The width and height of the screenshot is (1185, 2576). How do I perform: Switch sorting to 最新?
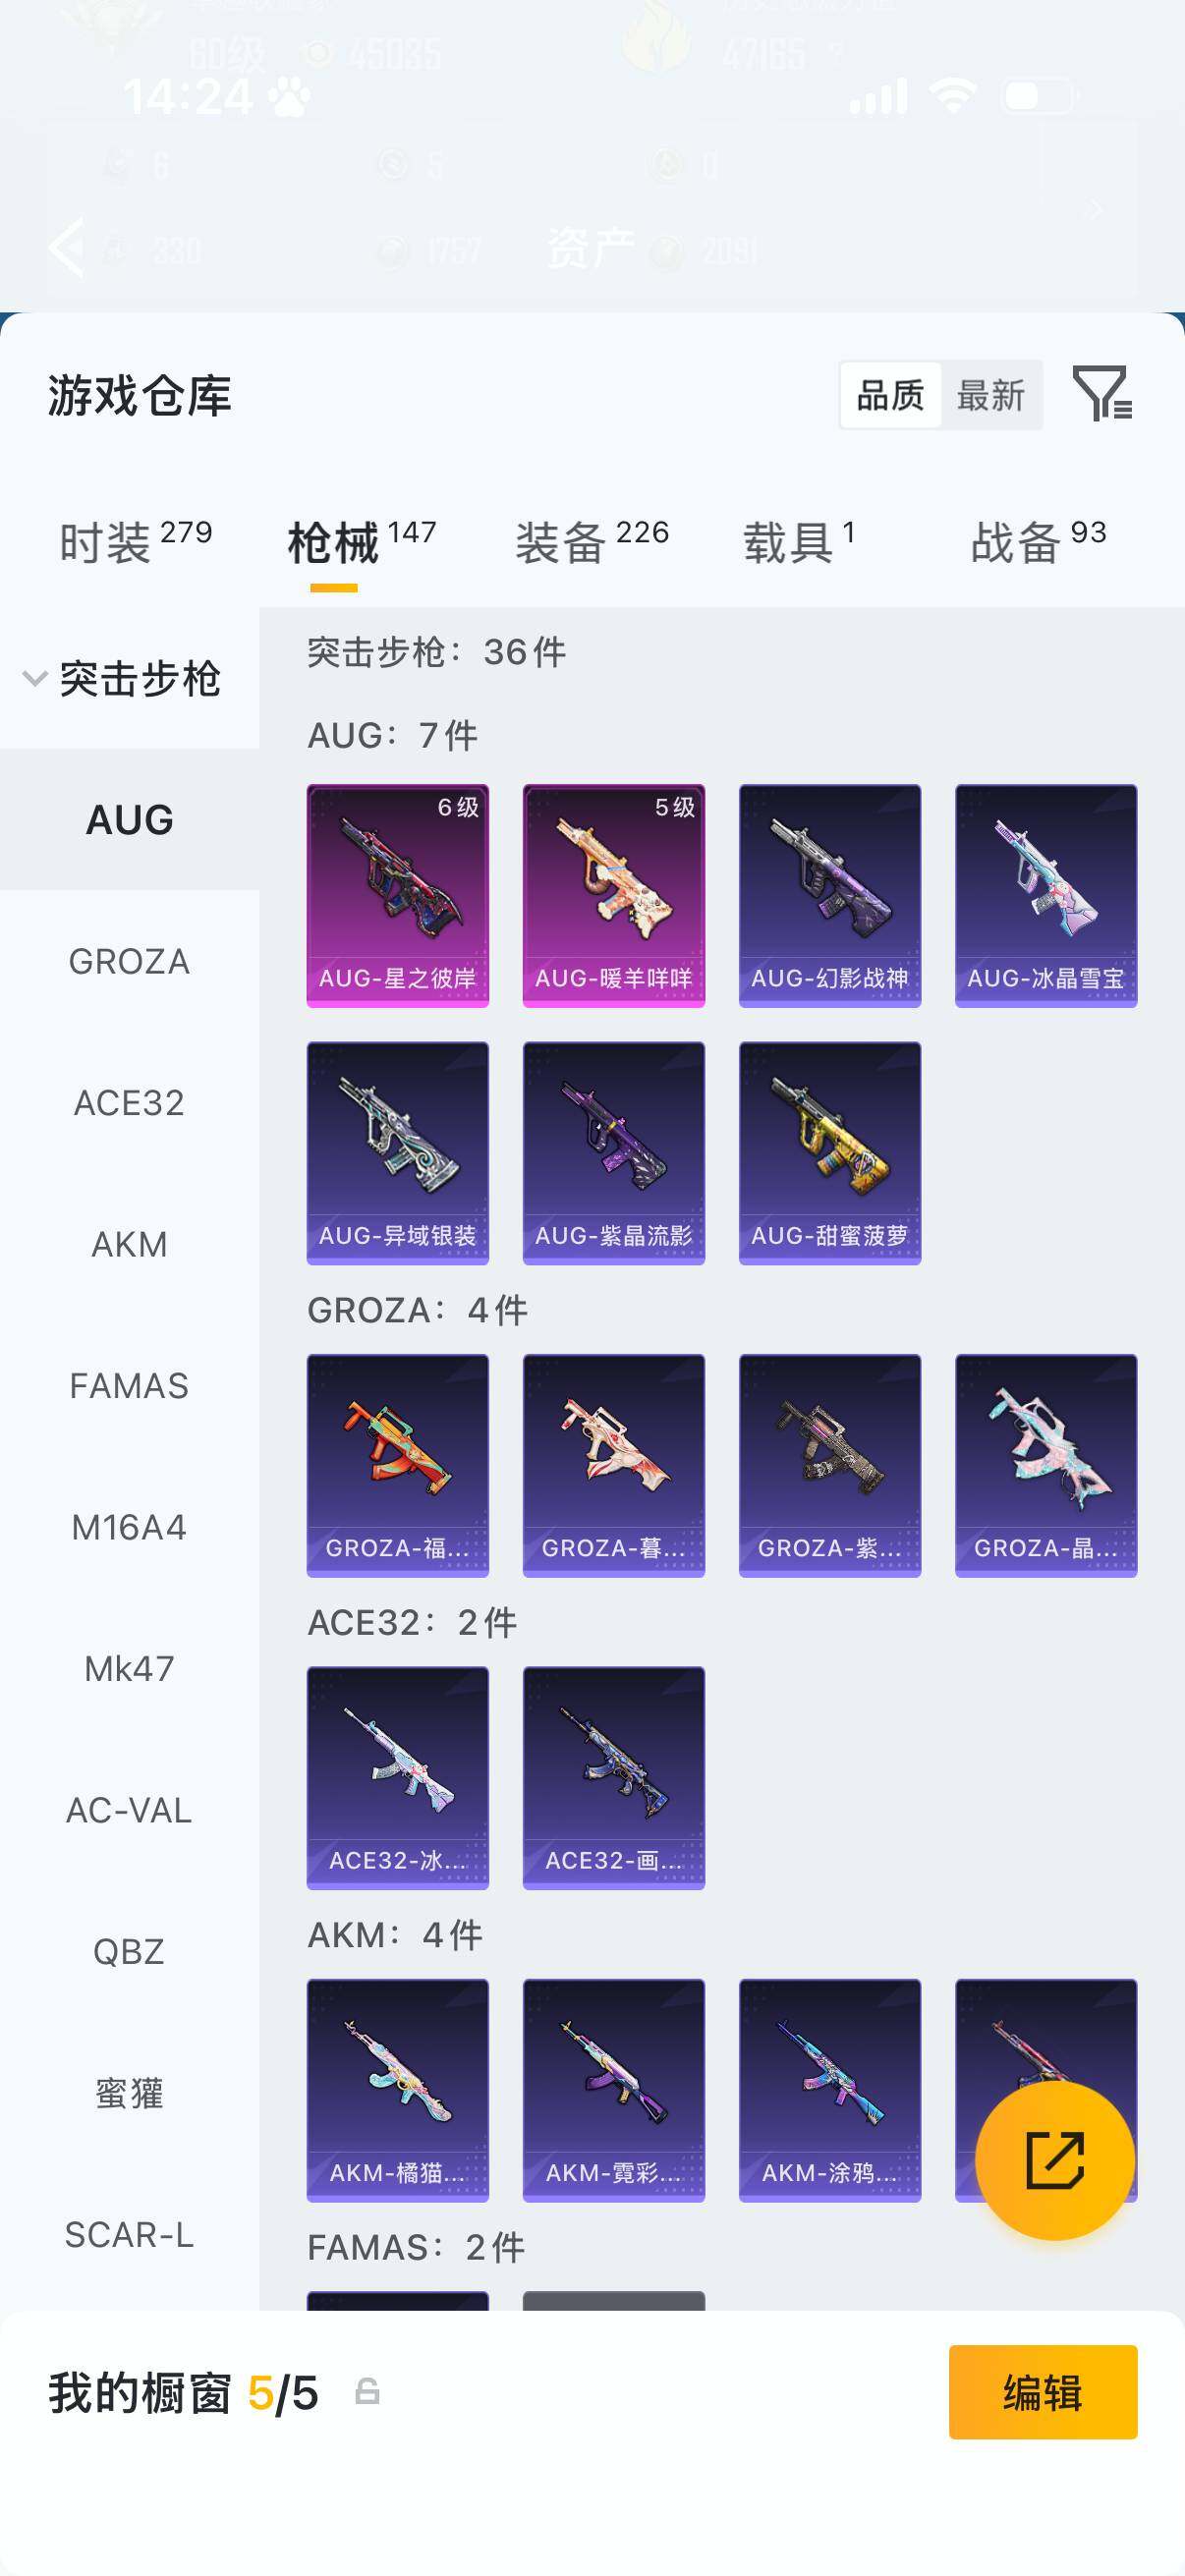point(990,395)
